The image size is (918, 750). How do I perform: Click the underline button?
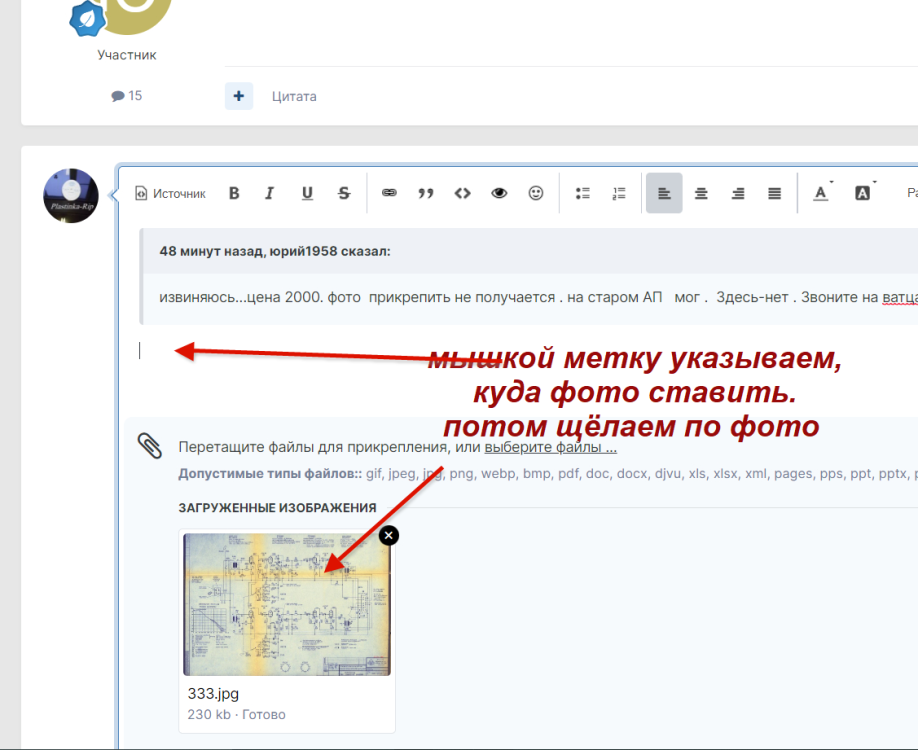(x=307, y=194)
